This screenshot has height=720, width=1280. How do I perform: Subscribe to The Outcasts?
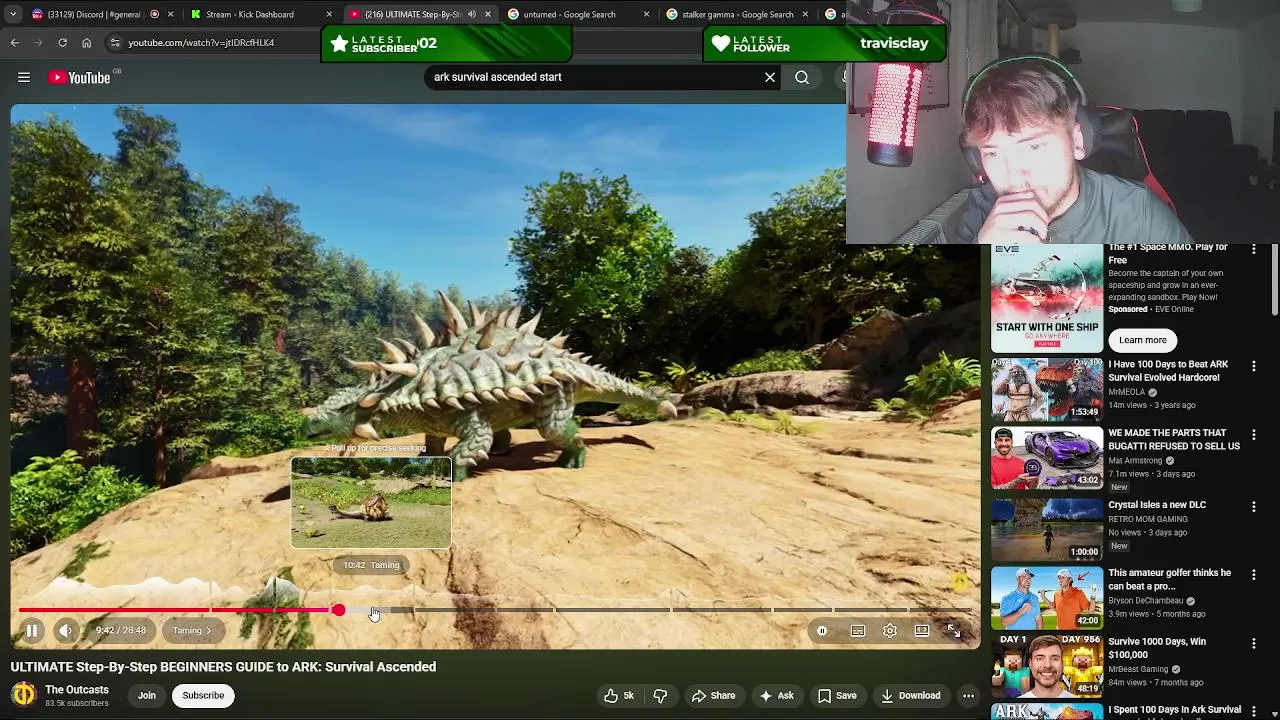203,695
